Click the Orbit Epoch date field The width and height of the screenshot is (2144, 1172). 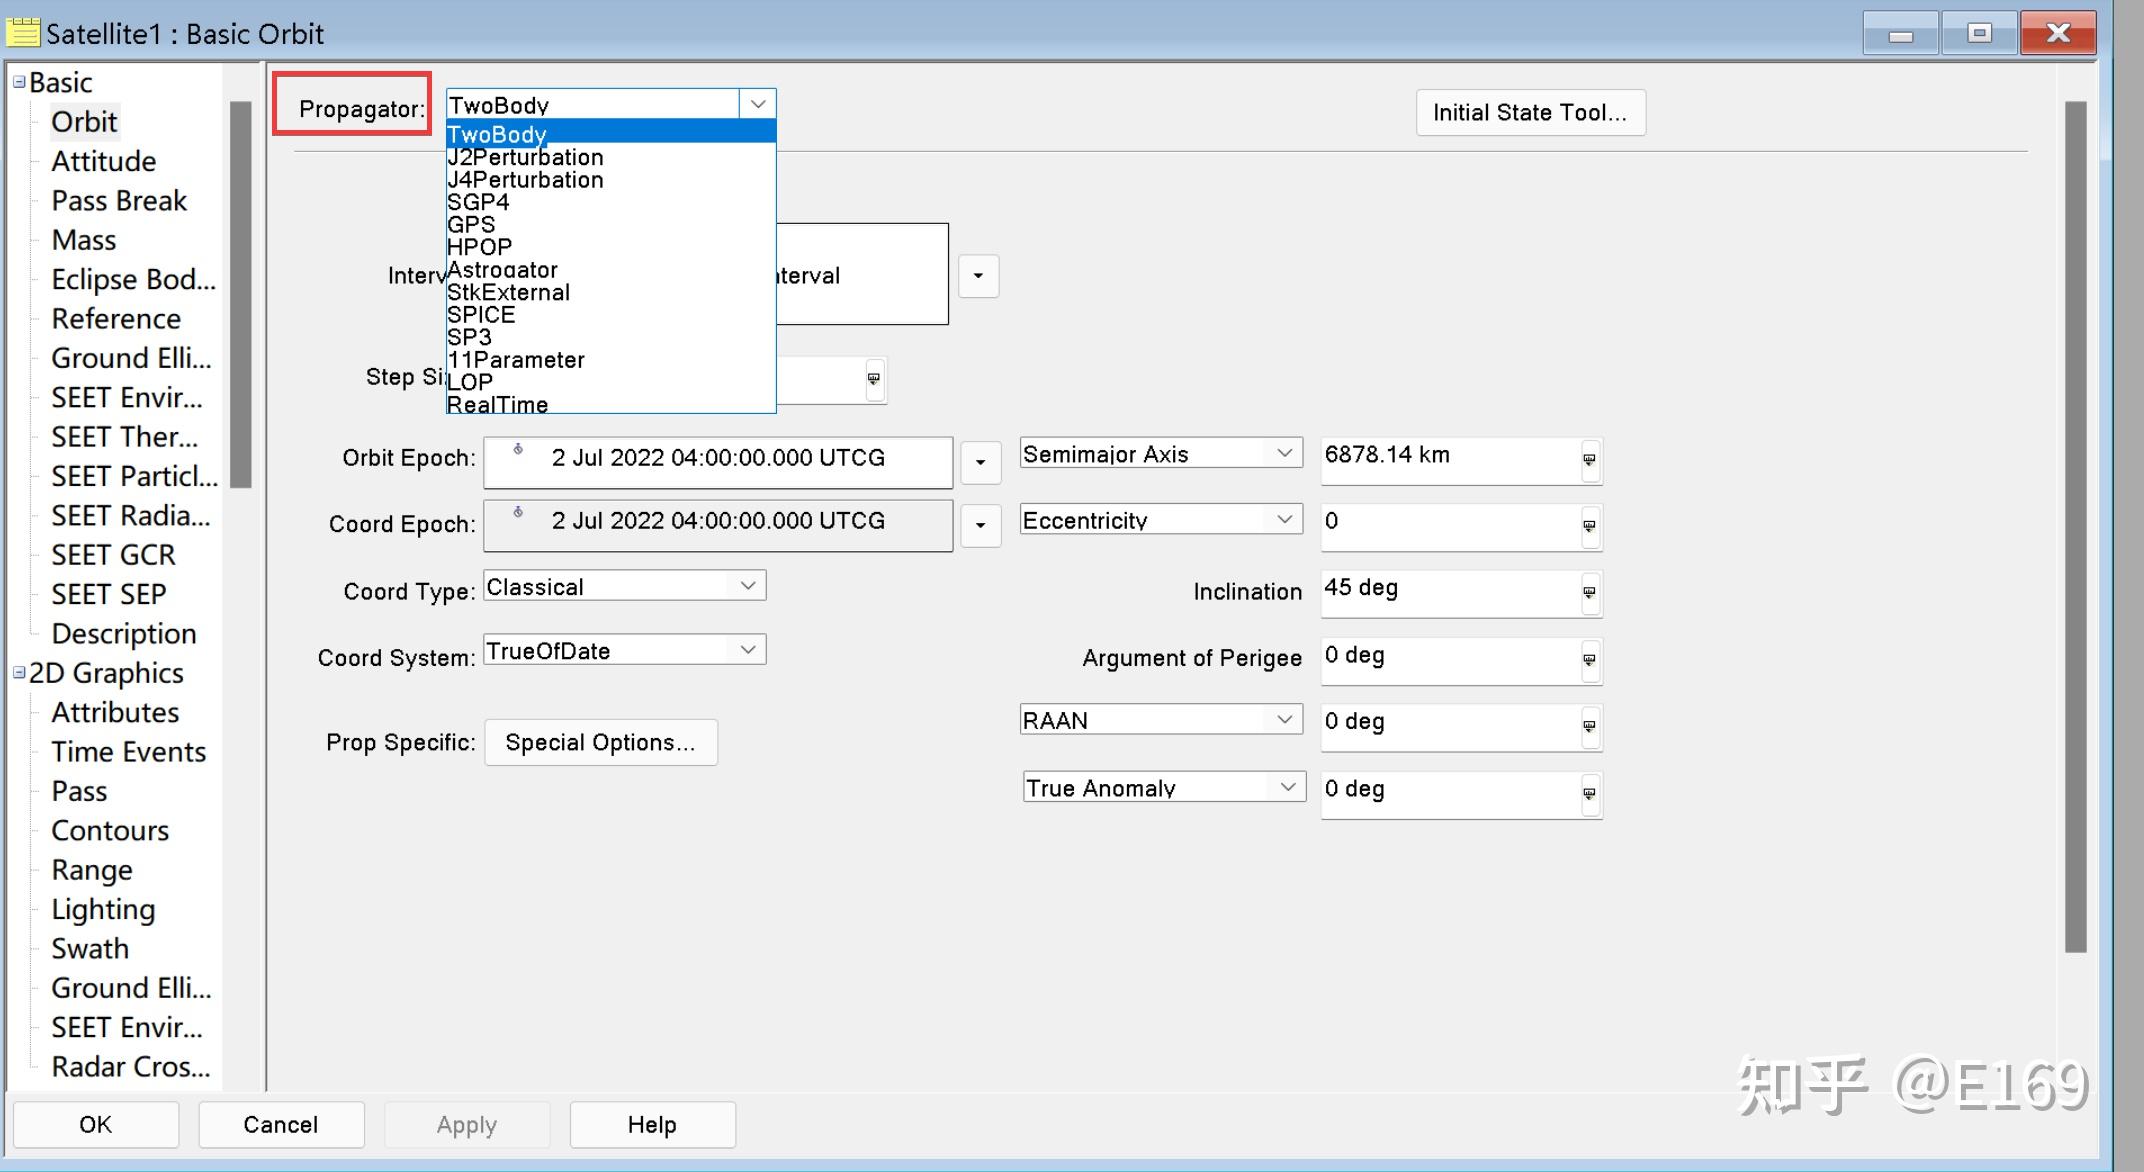[x=717, y=459]
